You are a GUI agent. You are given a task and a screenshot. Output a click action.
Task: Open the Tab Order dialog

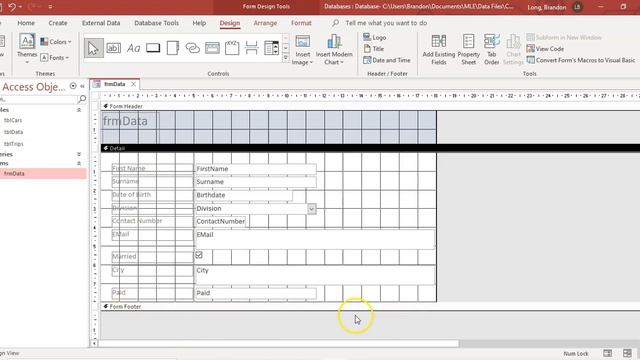491,50
